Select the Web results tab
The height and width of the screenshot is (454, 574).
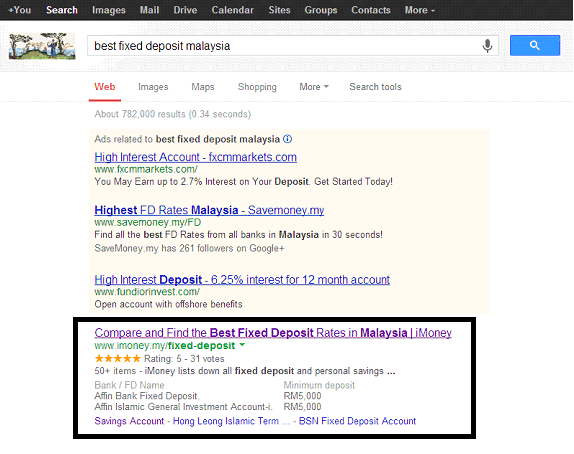coord(105,87)
